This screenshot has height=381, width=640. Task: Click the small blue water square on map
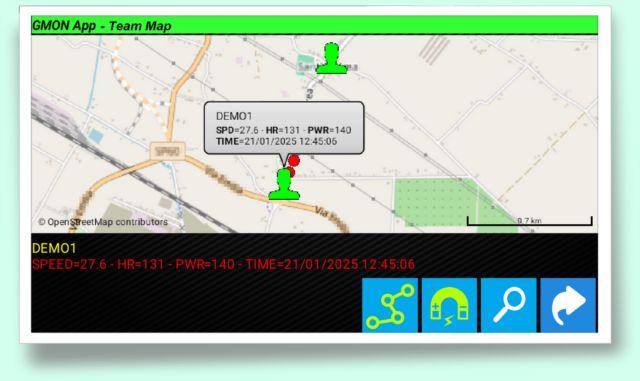(x=96, y=136)
